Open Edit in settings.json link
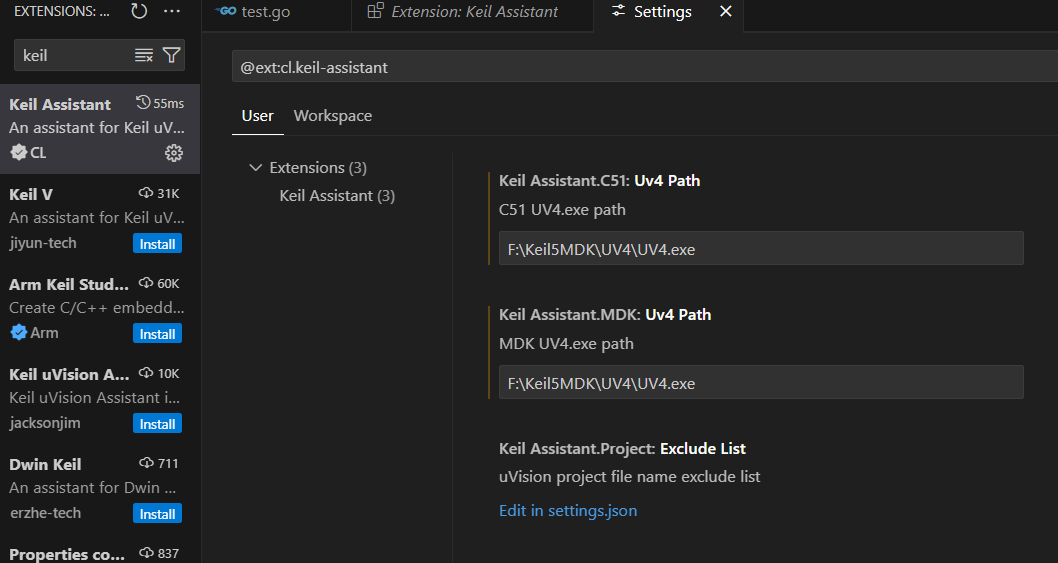1058x563 pixels. (568, 510)
